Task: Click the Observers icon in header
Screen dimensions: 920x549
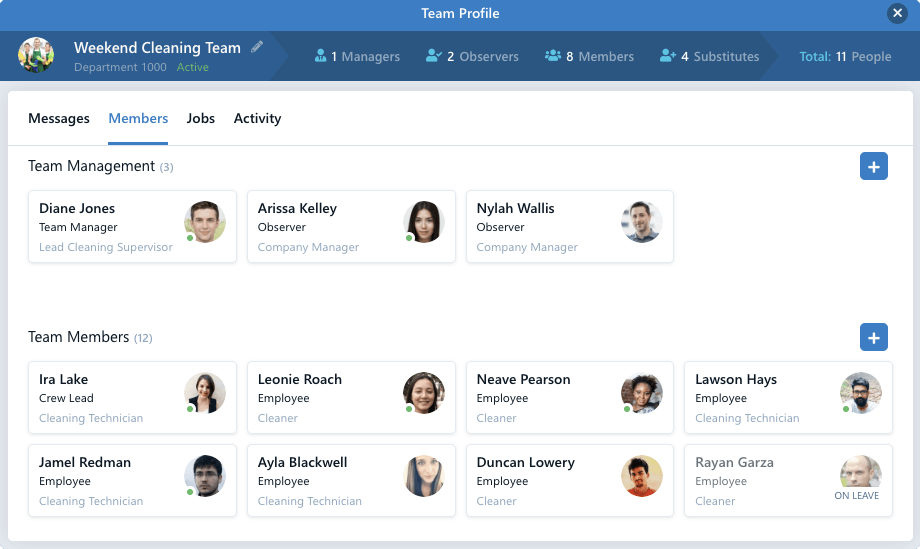Action: pos(433,57)
